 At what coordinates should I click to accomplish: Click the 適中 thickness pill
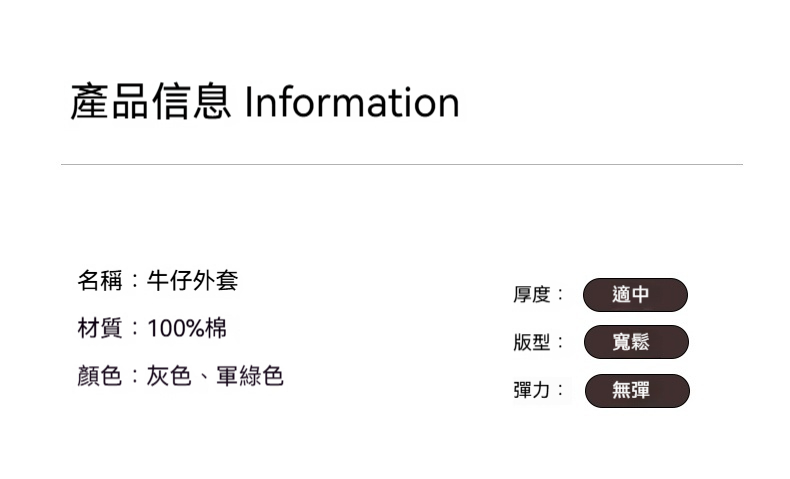[x=635, y=295]
